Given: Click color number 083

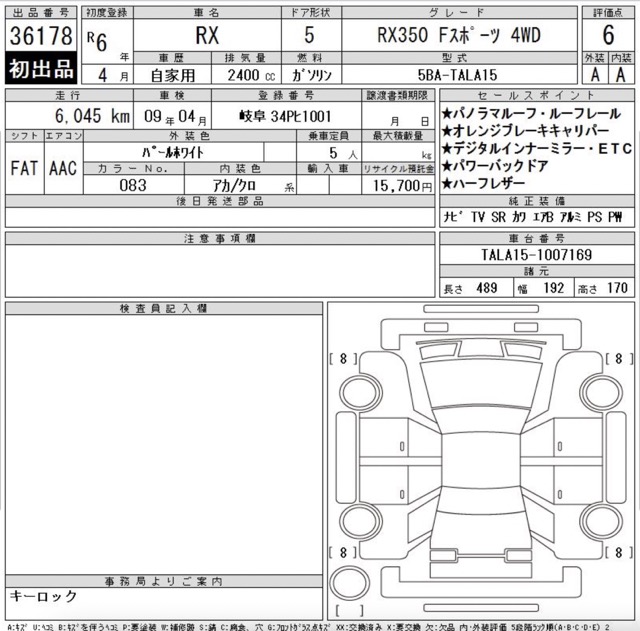Looking at the screenshot, I should click(x=133, y=185).
